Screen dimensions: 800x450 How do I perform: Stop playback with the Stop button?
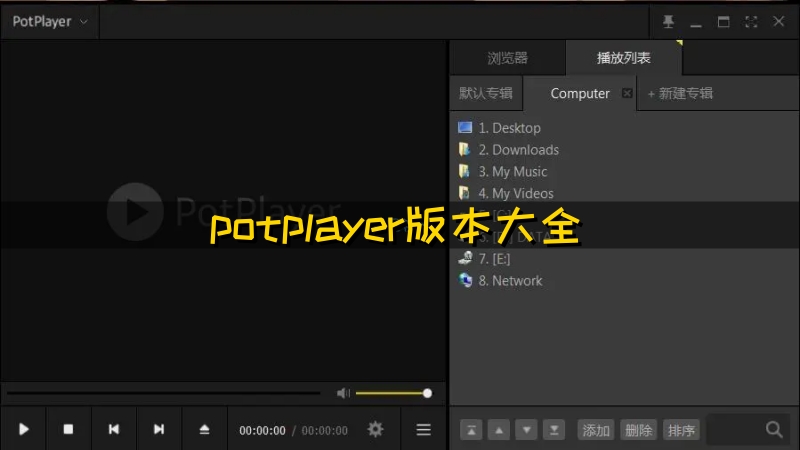68,429
